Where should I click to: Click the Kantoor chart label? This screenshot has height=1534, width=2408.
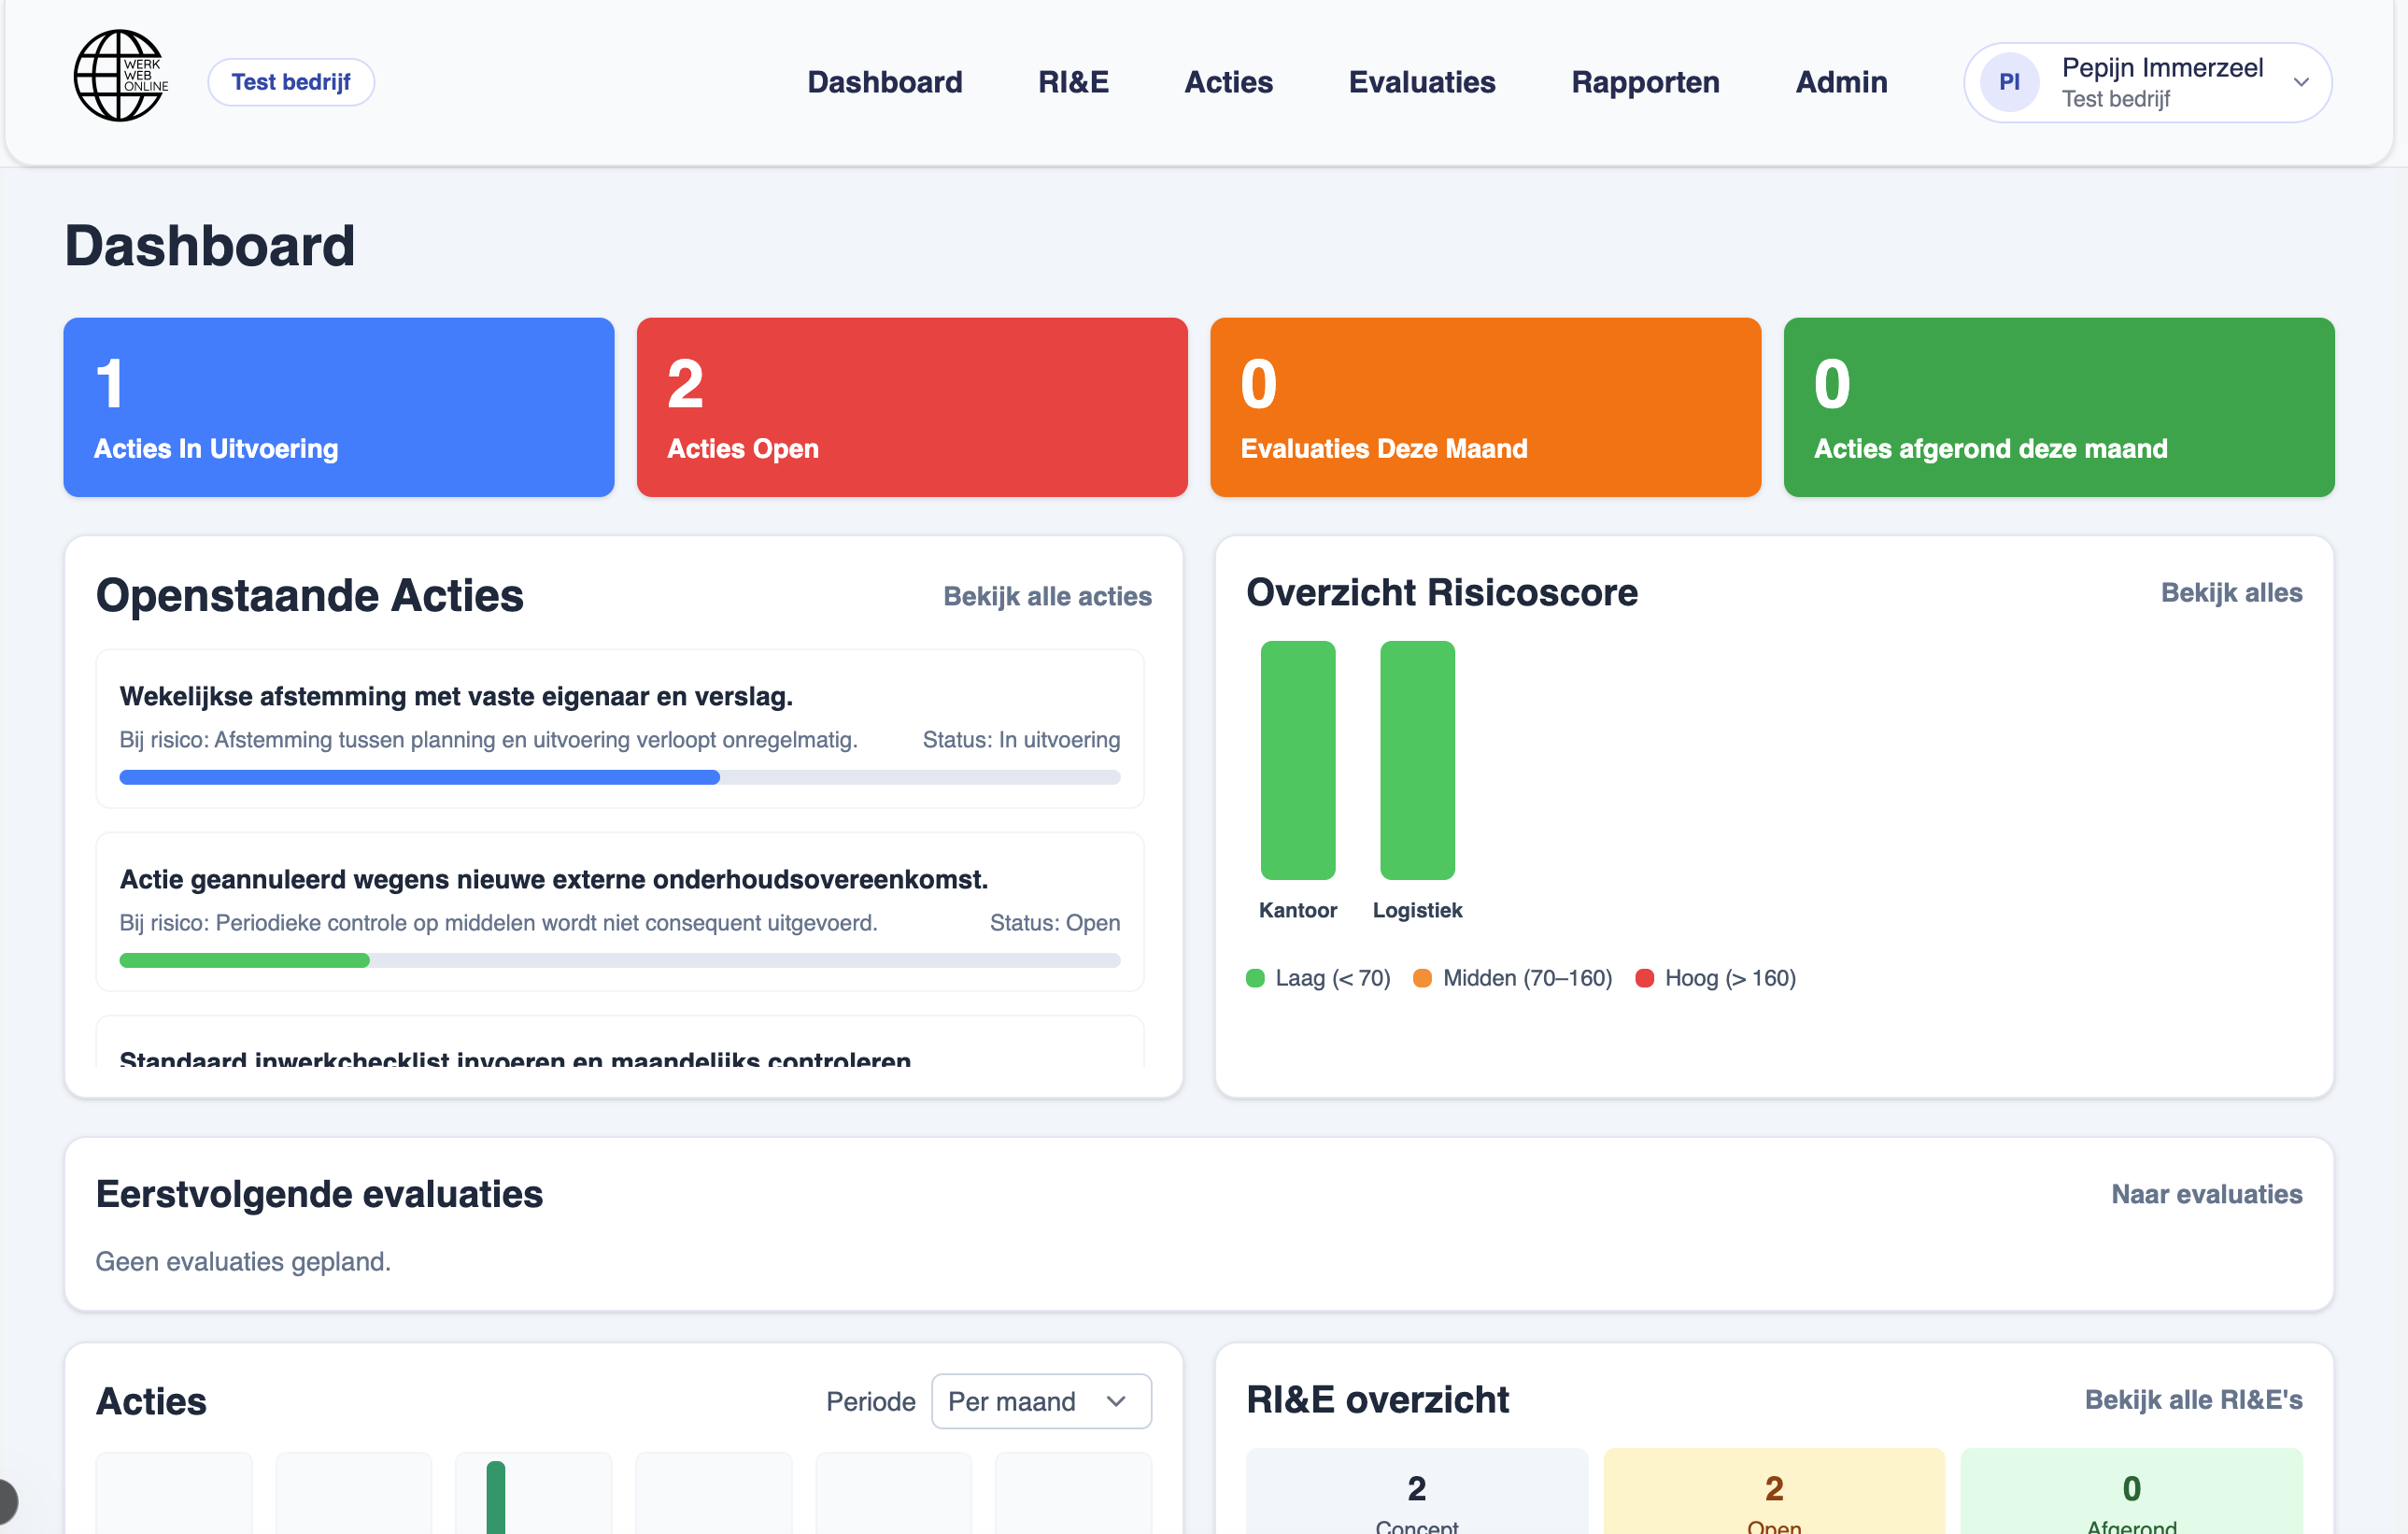pyautogui.click(x=1297, y=910)
